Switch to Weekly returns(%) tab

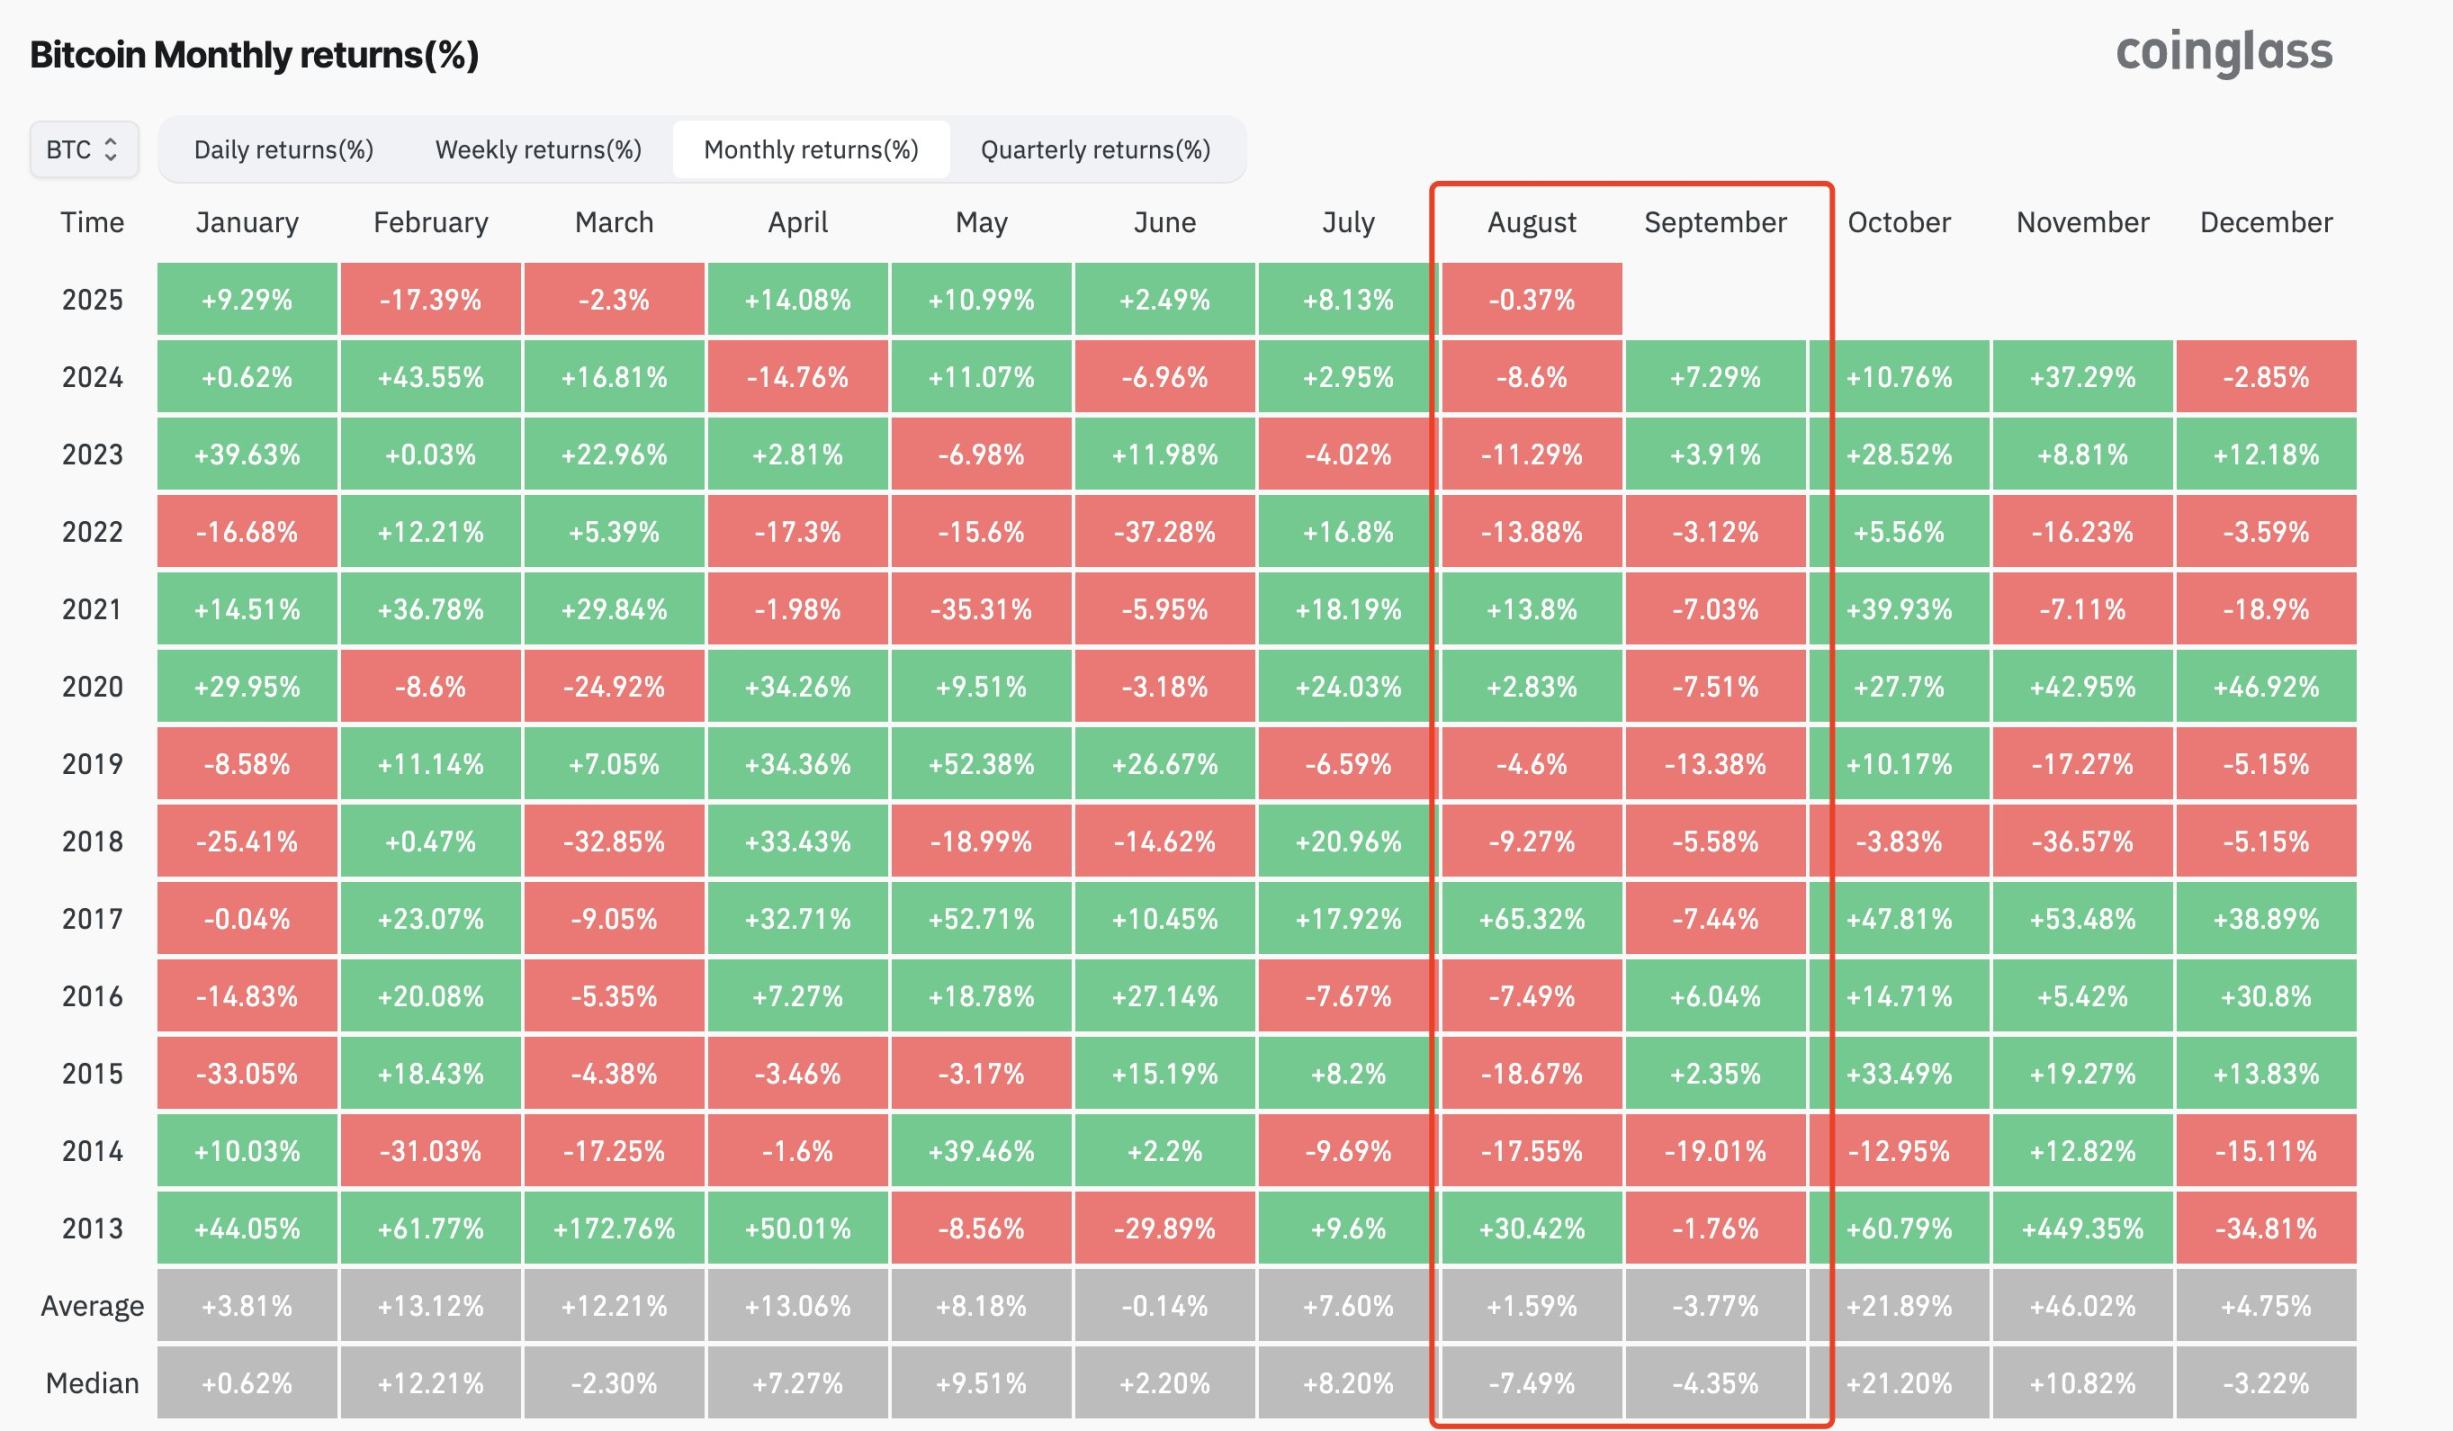pos(538,150)
